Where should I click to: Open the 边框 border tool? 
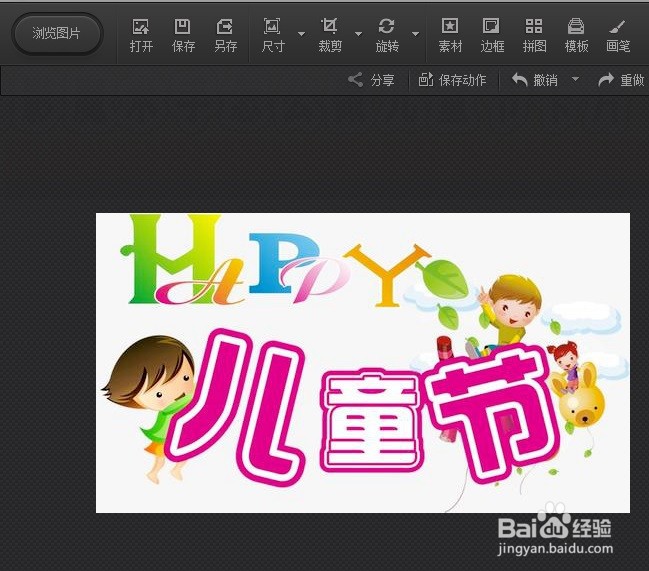point(492,36)
